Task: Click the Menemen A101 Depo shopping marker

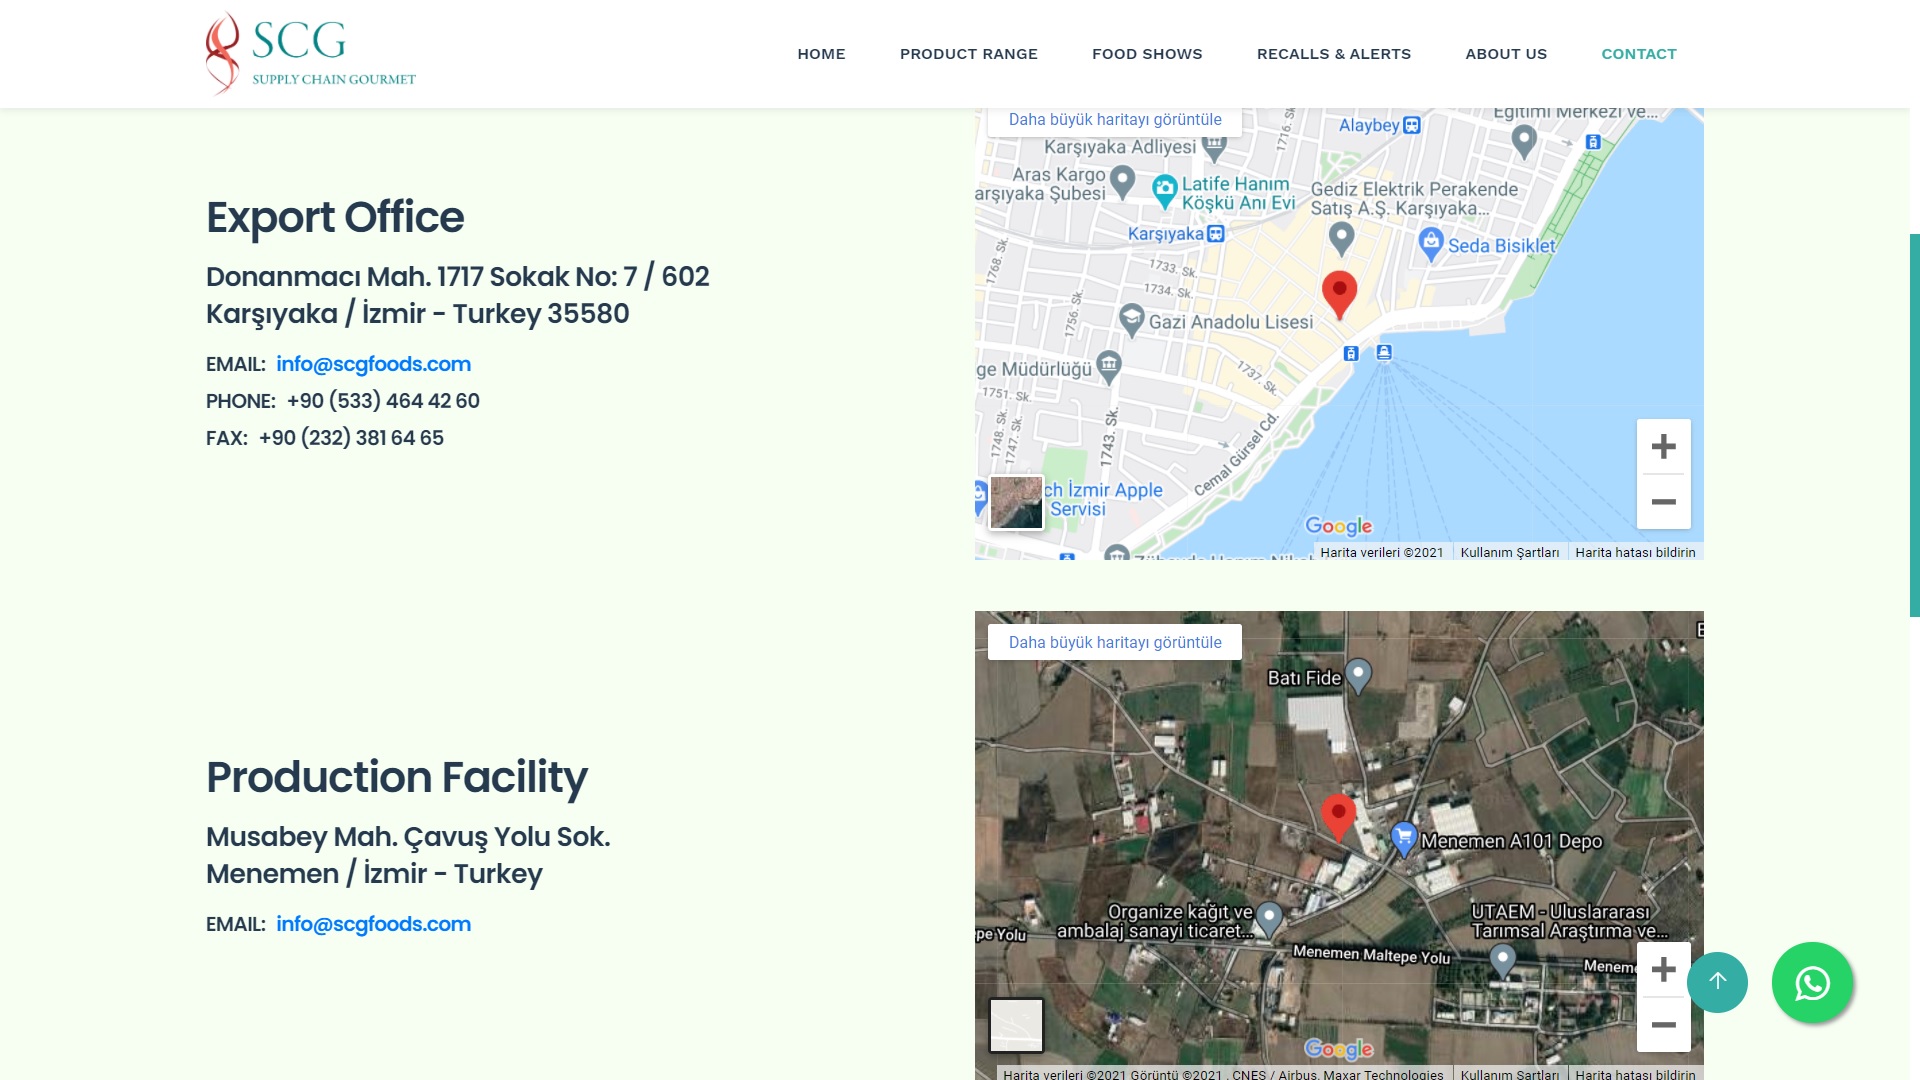Action: 1404,838
